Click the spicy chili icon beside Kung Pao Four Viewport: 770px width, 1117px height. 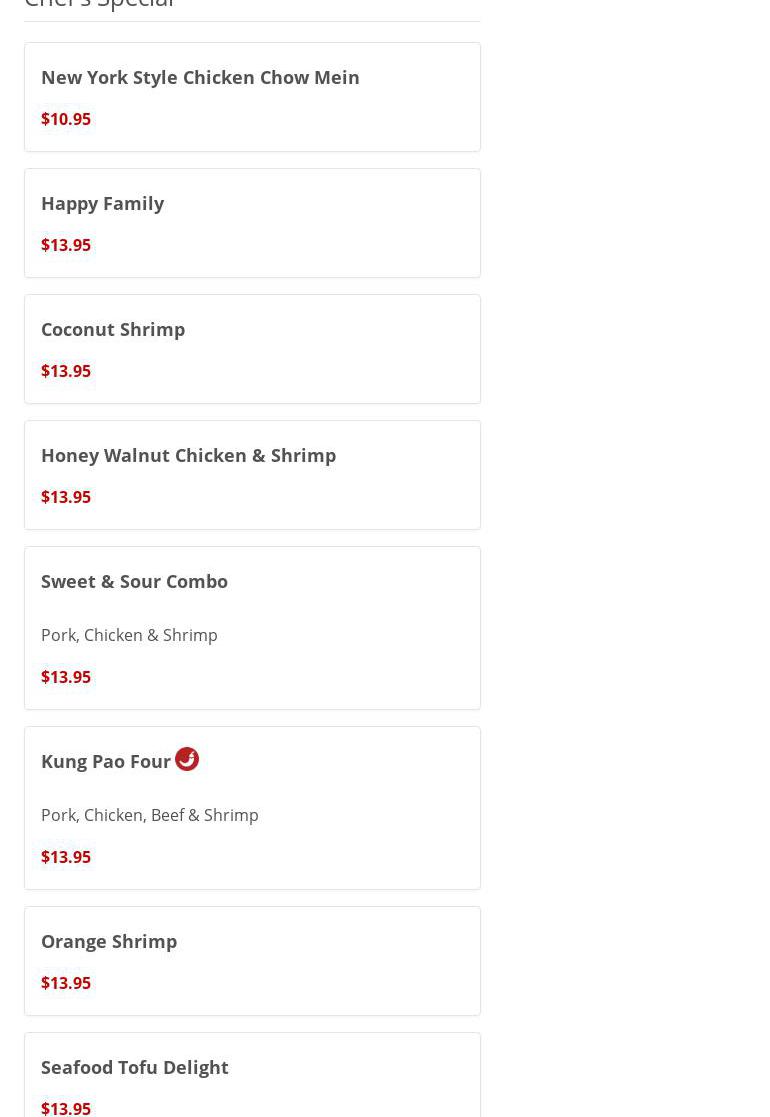187,759
